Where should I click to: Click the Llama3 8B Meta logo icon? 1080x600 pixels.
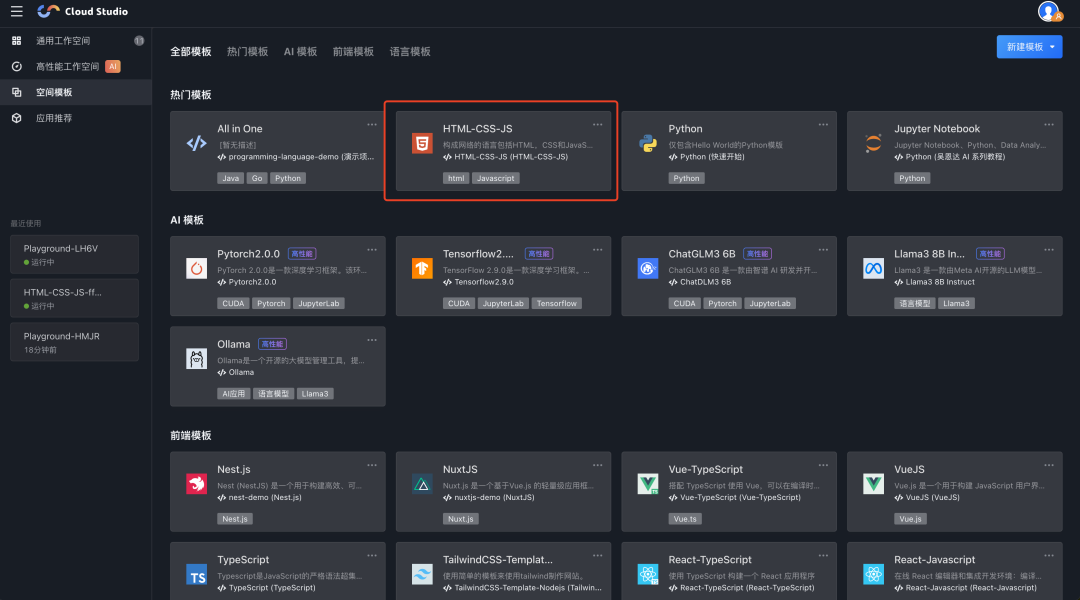(x=873, y=268)
